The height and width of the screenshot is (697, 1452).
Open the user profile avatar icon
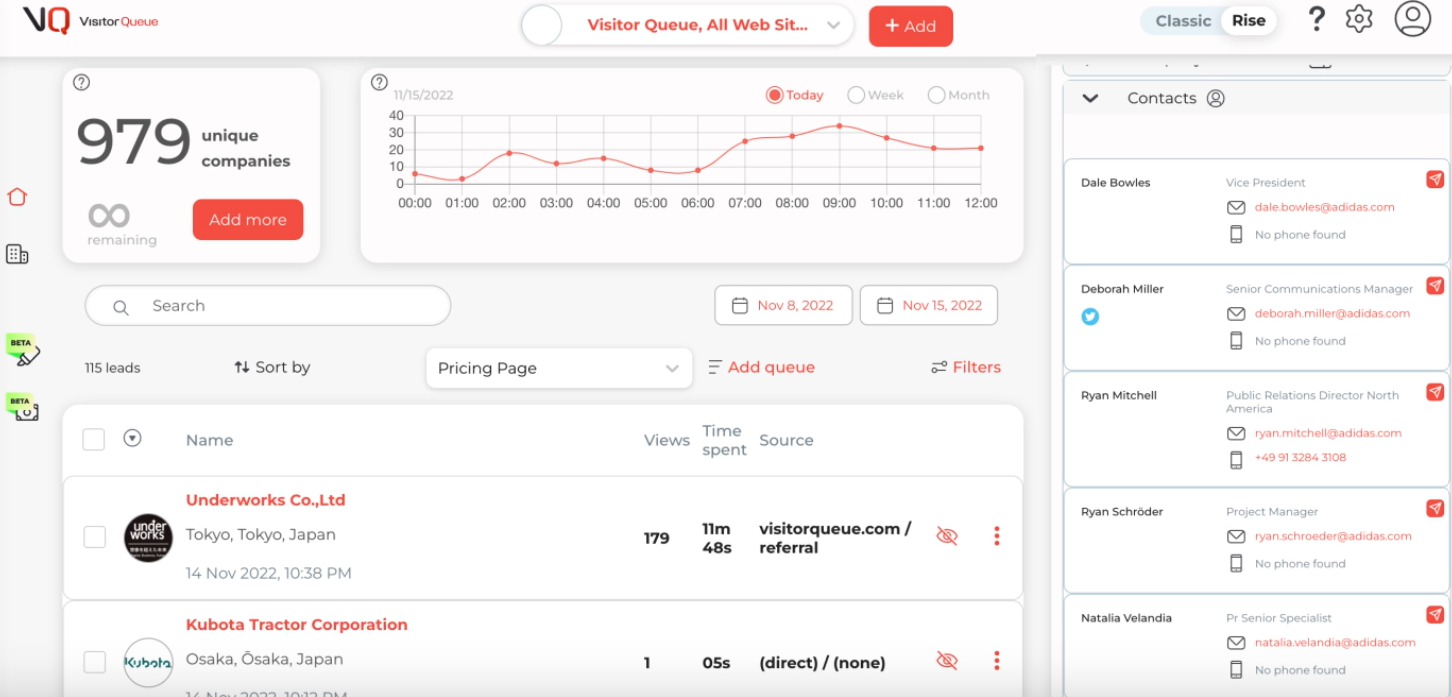1412,20
